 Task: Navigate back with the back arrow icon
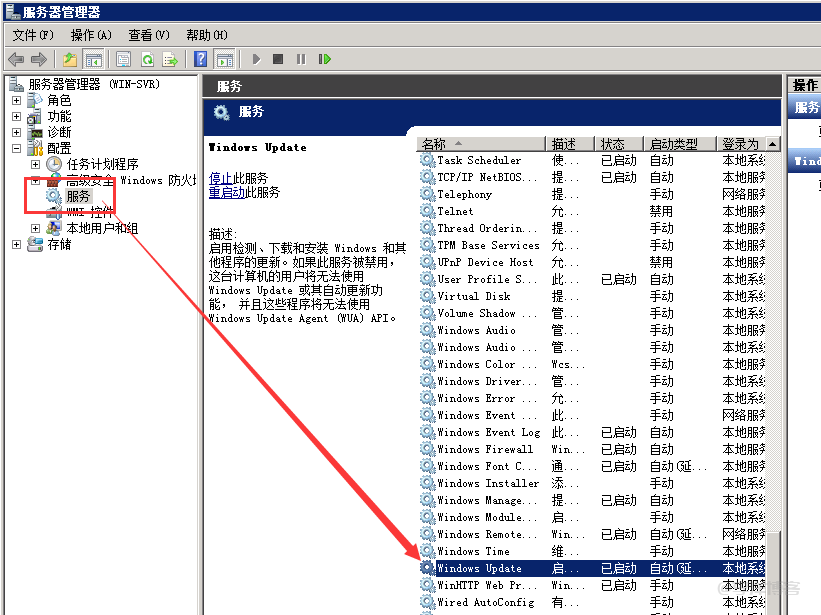[x=14, y=58]
